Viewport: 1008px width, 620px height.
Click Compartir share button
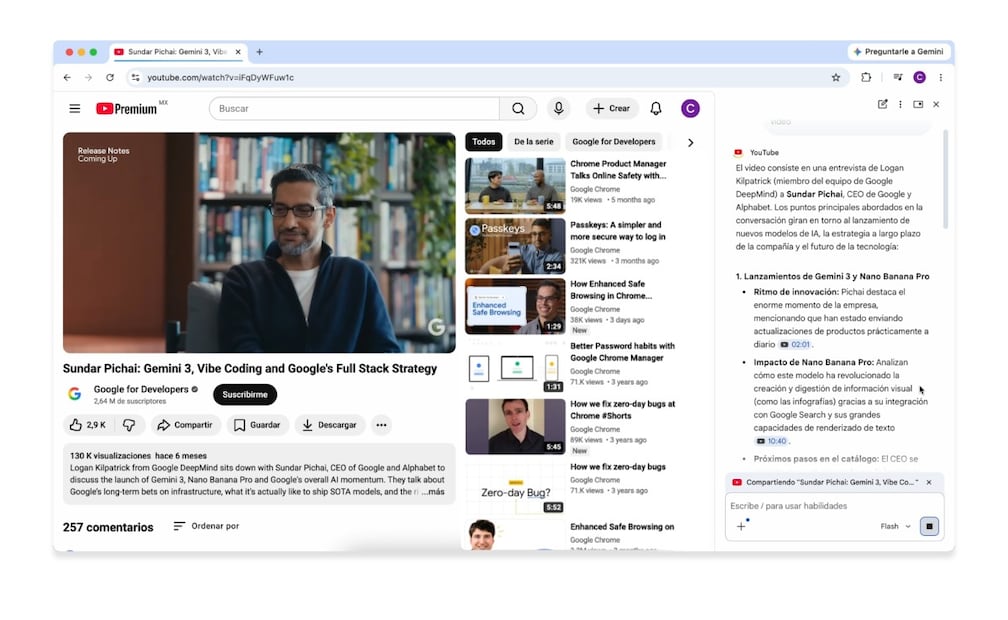185,425
